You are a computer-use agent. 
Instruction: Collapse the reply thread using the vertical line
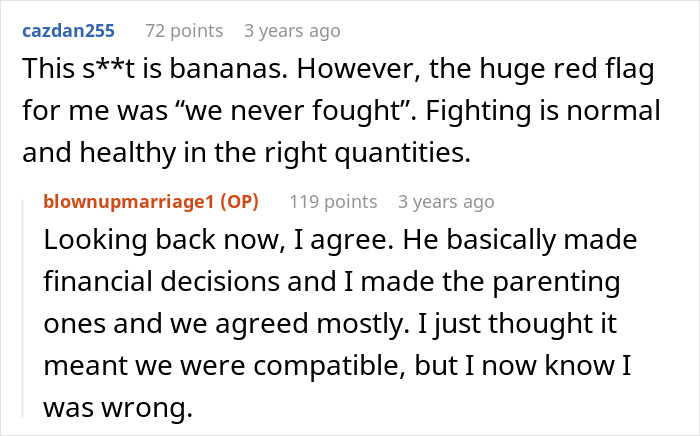coord(23,309)
